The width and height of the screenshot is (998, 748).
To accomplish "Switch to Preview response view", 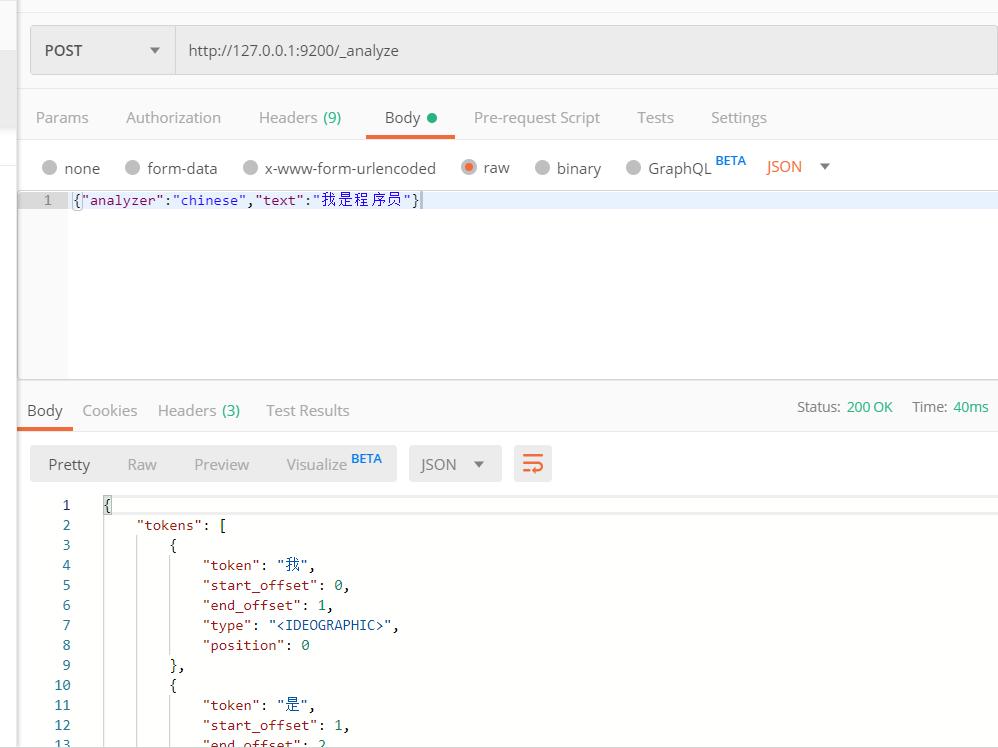I will pyautogui.click(x=221, y=465).
